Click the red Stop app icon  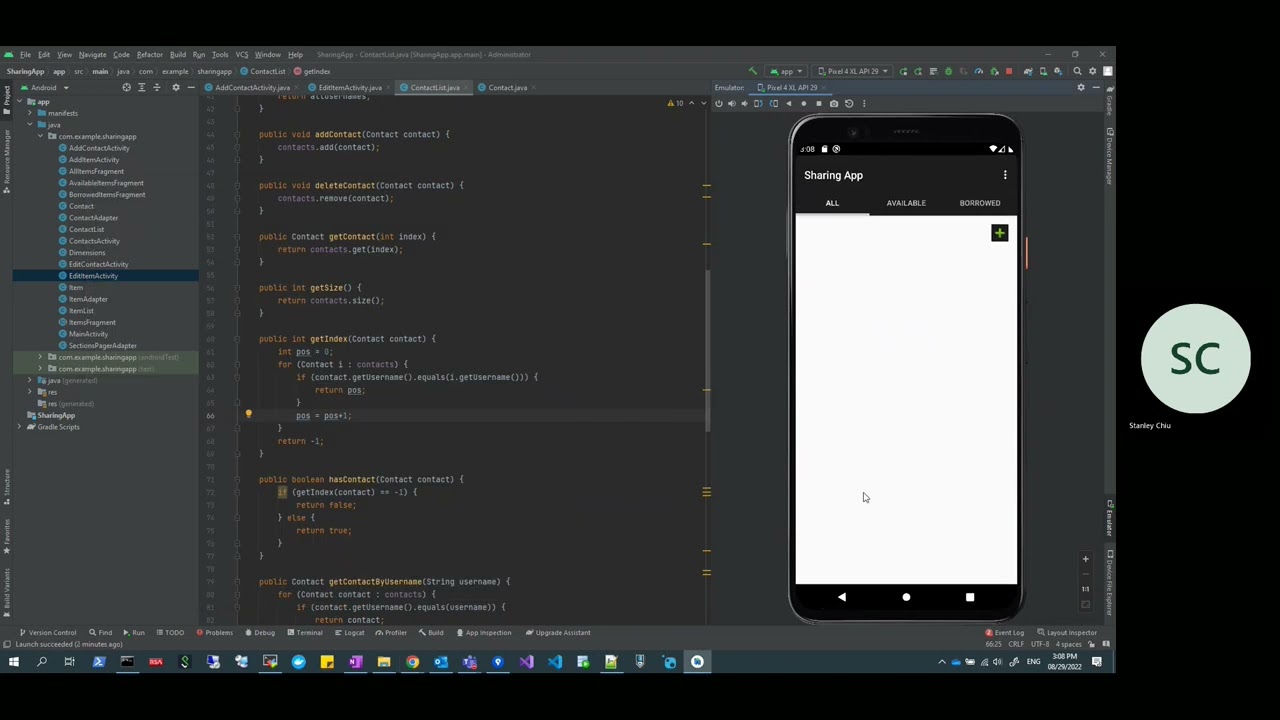click(x=1009, y=71)
